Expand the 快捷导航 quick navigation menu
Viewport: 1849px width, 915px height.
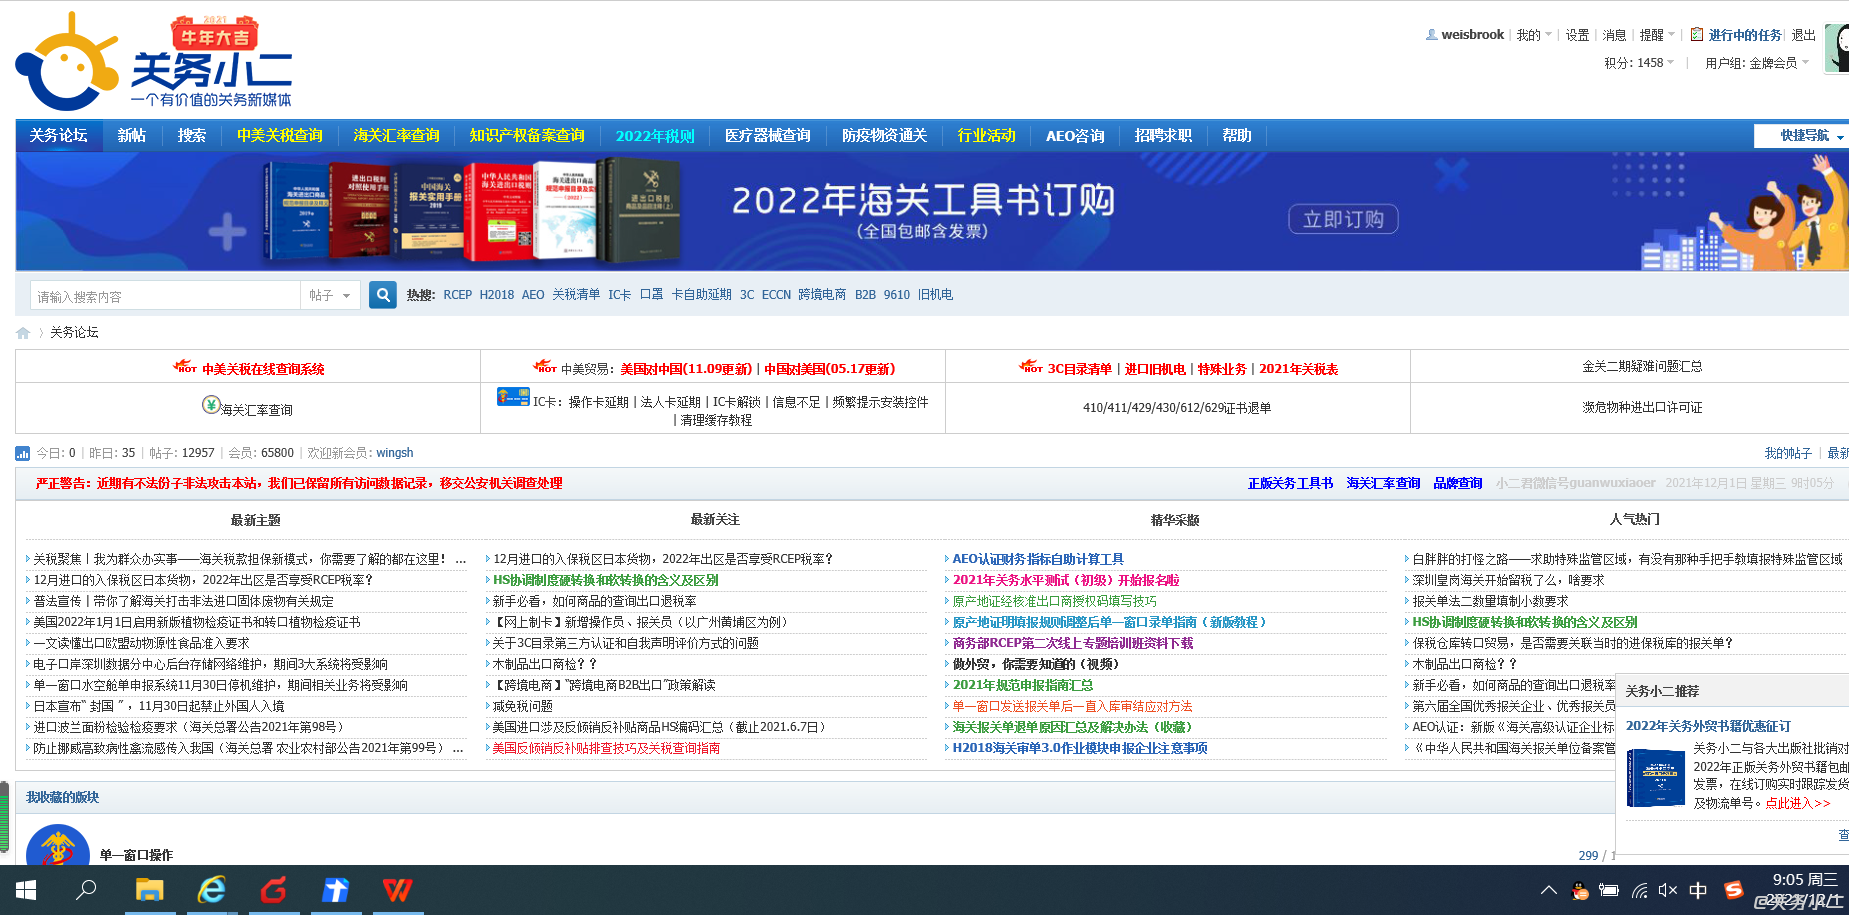pos(1803,136)
